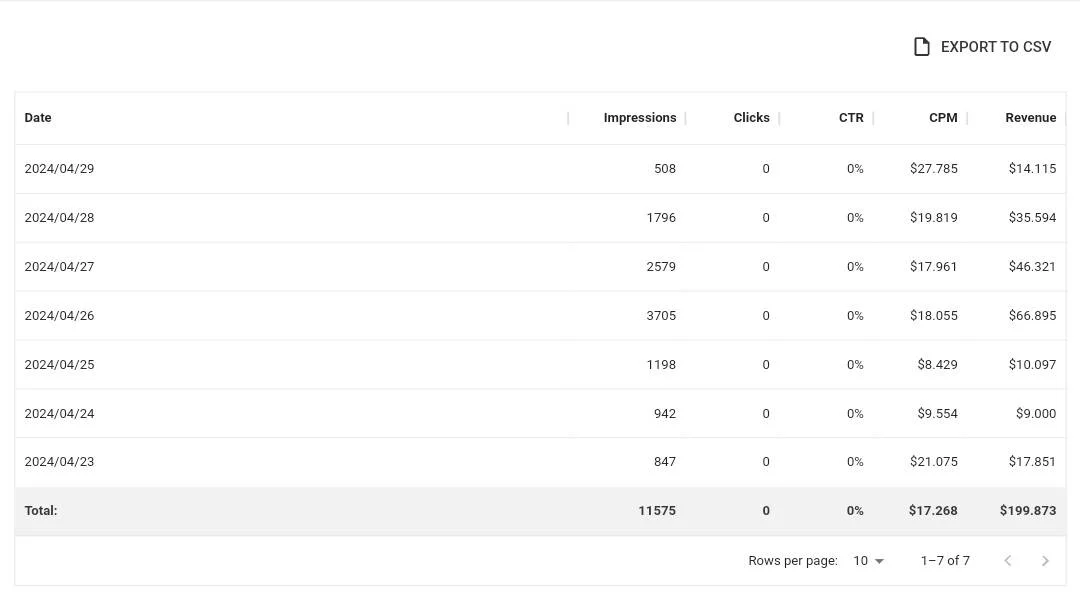Viewport: 1080px width, 605px height.
Task: Click the revenue value $66.895
Action: [1032, 316]
